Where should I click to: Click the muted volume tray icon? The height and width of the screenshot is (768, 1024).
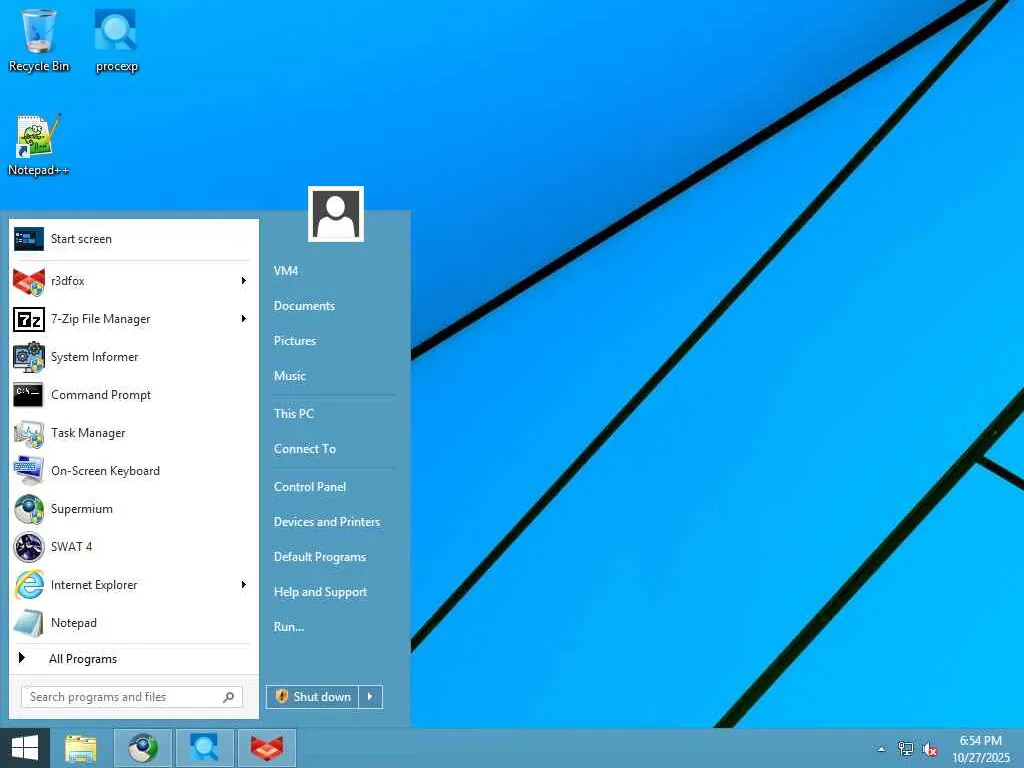(930, 749)
